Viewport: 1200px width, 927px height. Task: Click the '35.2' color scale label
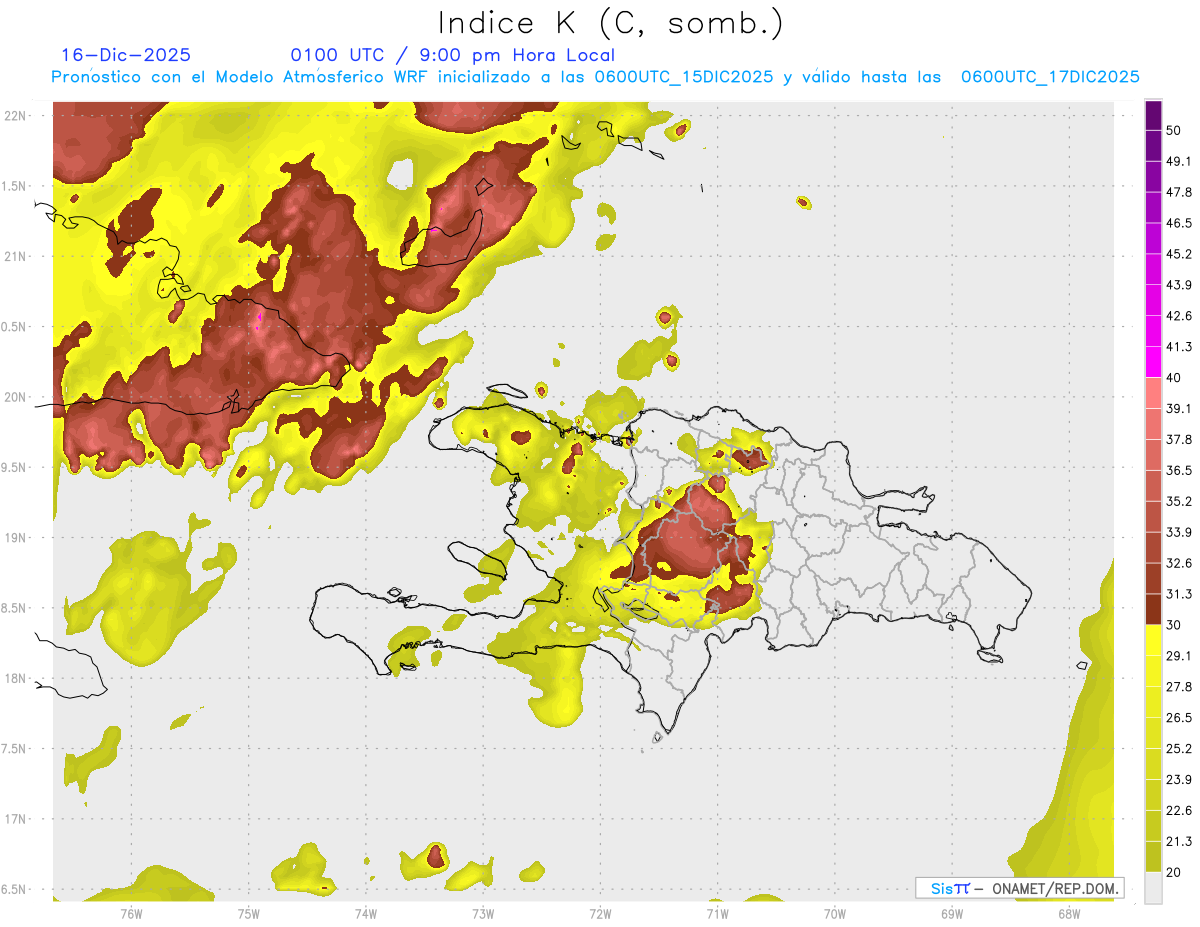(x=1179, y=501)
